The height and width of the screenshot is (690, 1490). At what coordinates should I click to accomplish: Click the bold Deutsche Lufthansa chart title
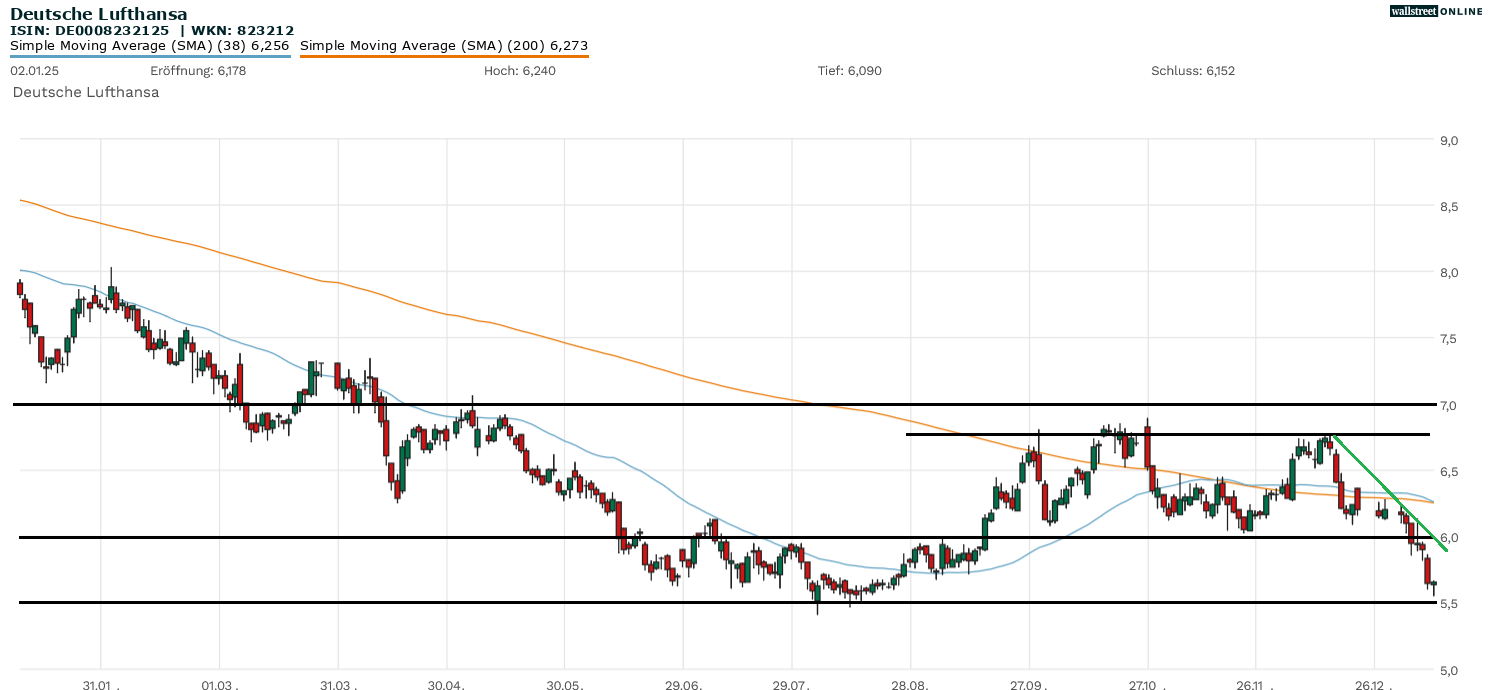(x=98, y=14)
